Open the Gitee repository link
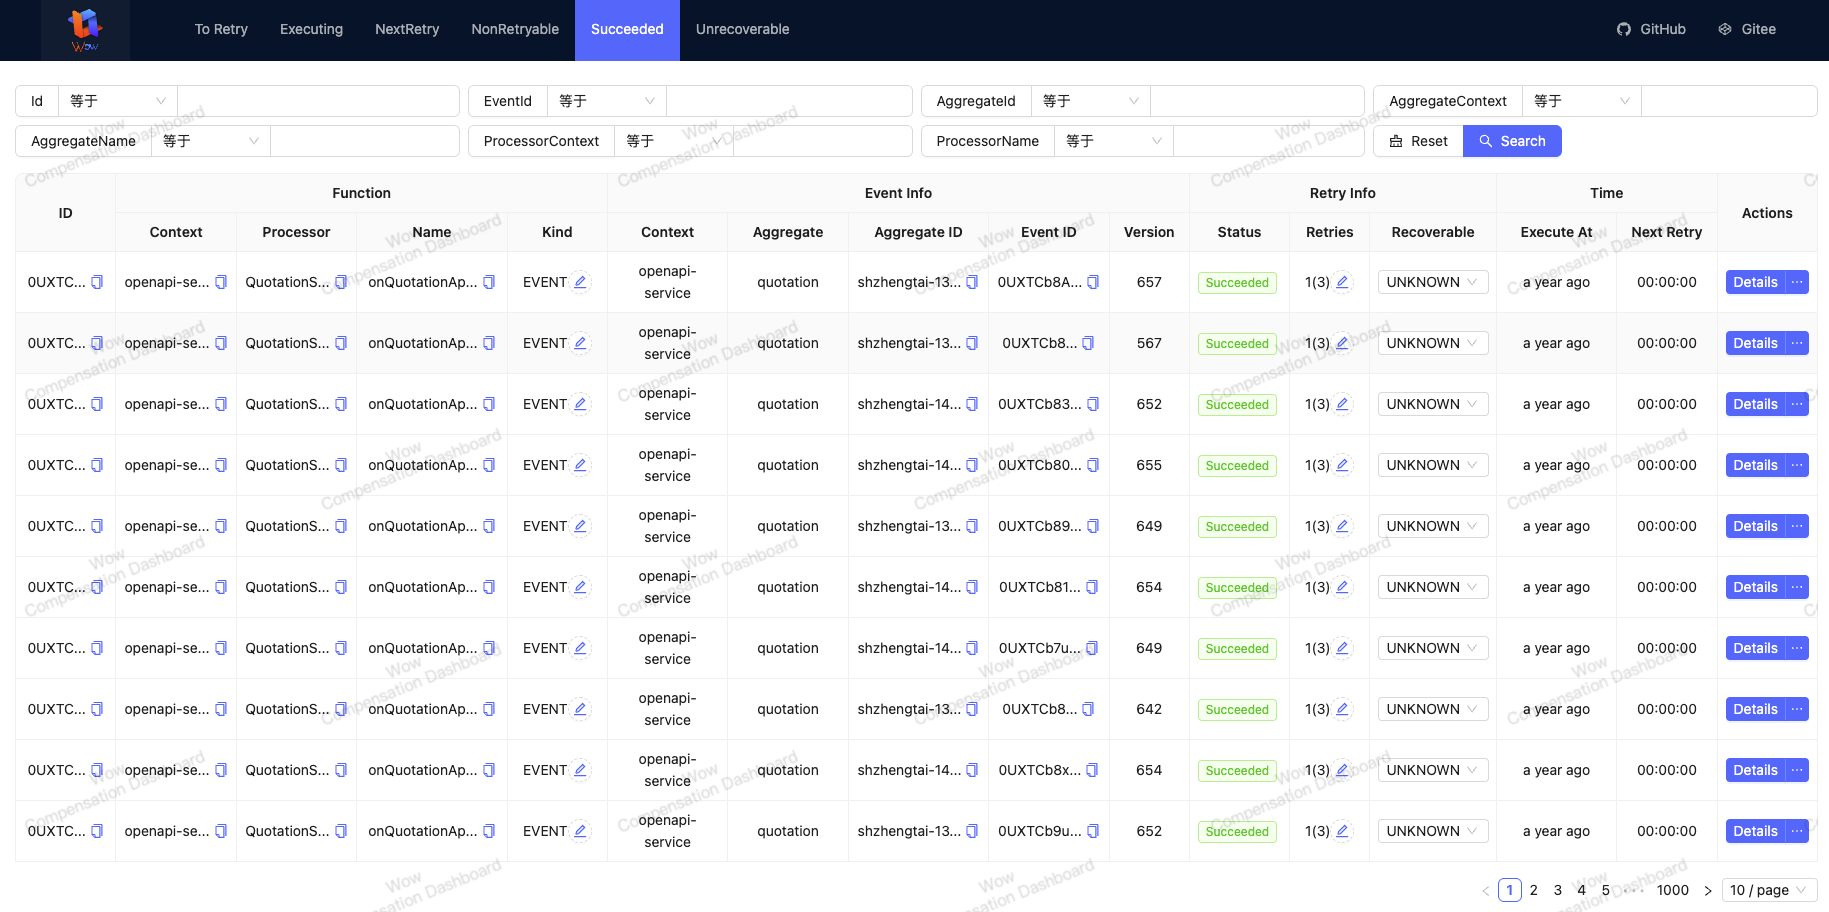This screenshot has width=1829, height=912. point(1747,29)
